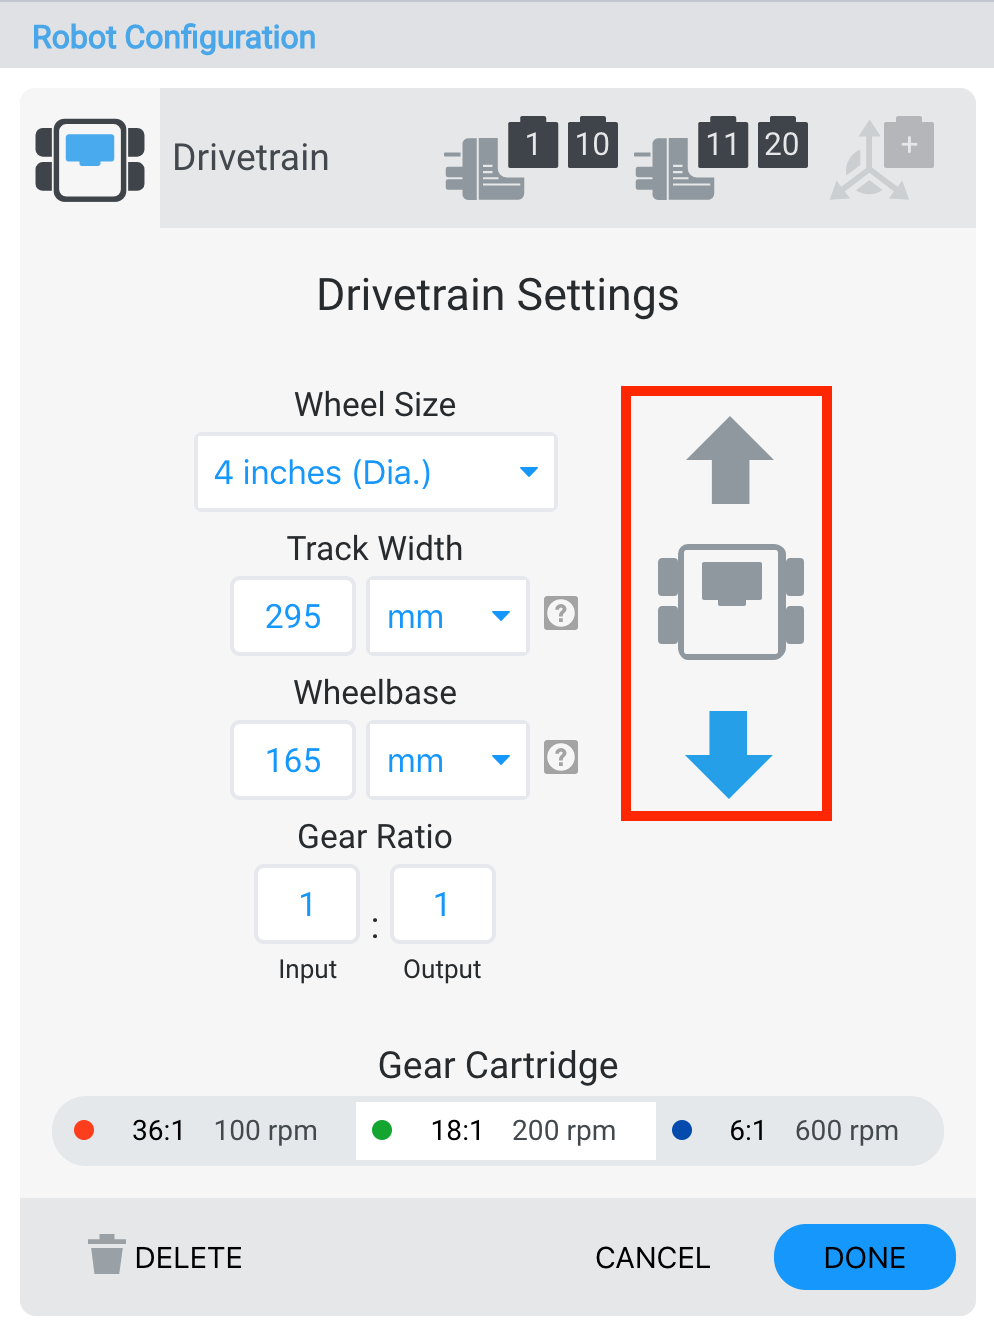The height and width of the screenshot is (1342, 994).
Task: Click the Drivetrain header tab
Action: (250, 157)
